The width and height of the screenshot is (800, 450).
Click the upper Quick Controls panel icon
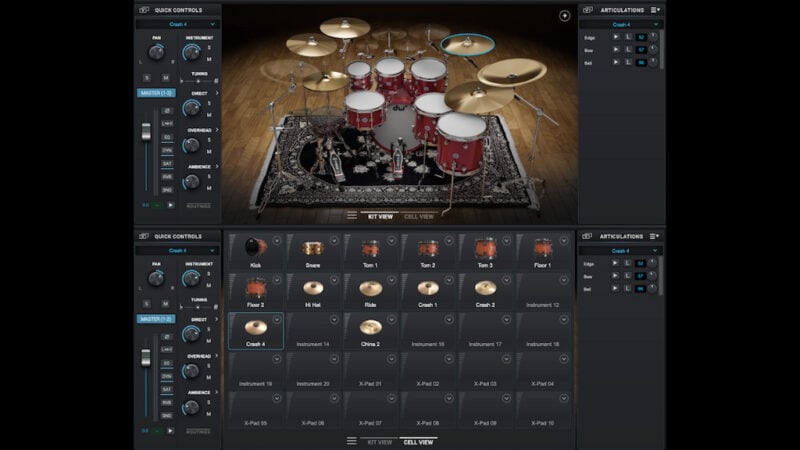coord(144,10)
